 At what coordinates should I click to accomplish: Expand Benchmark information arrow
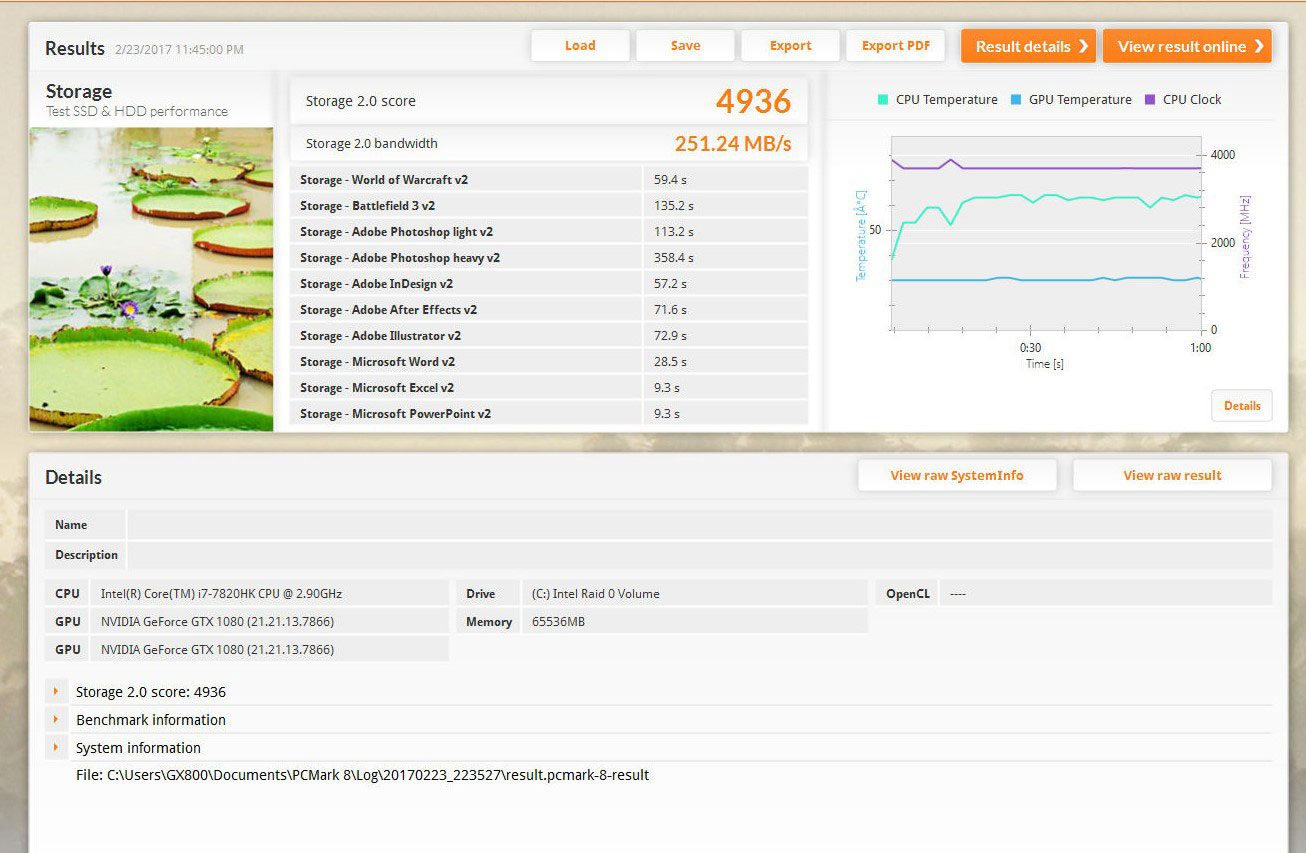pos(56,719)
